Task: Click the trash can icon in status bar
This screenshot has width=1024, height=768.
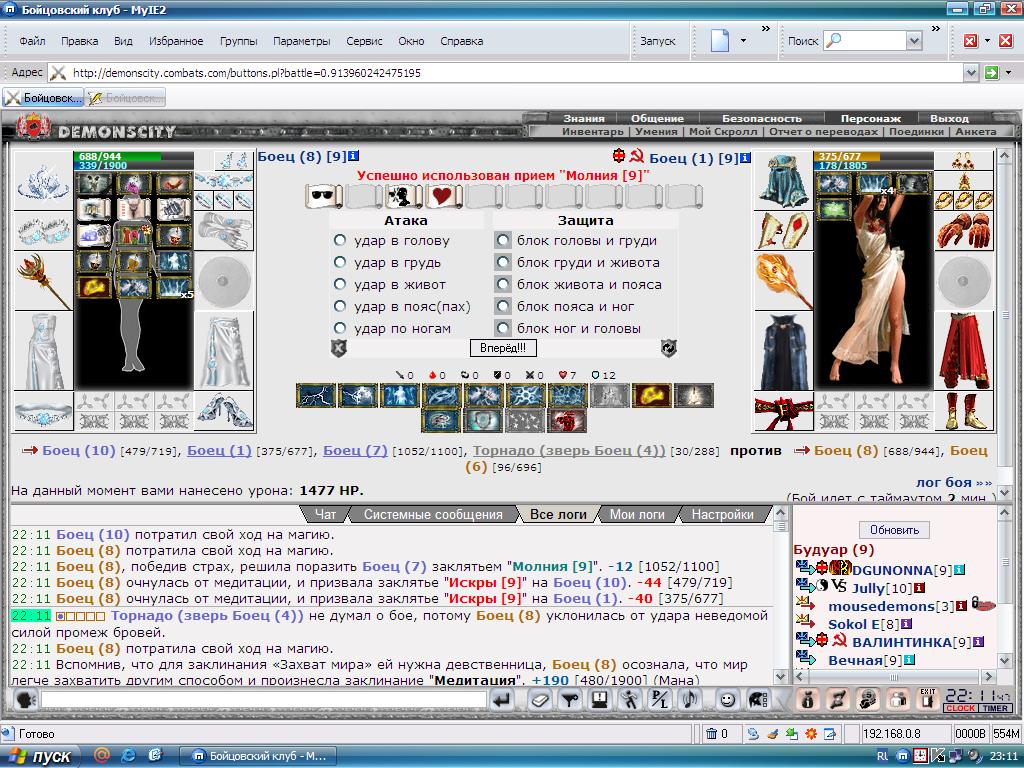Action: pos(712,733)
